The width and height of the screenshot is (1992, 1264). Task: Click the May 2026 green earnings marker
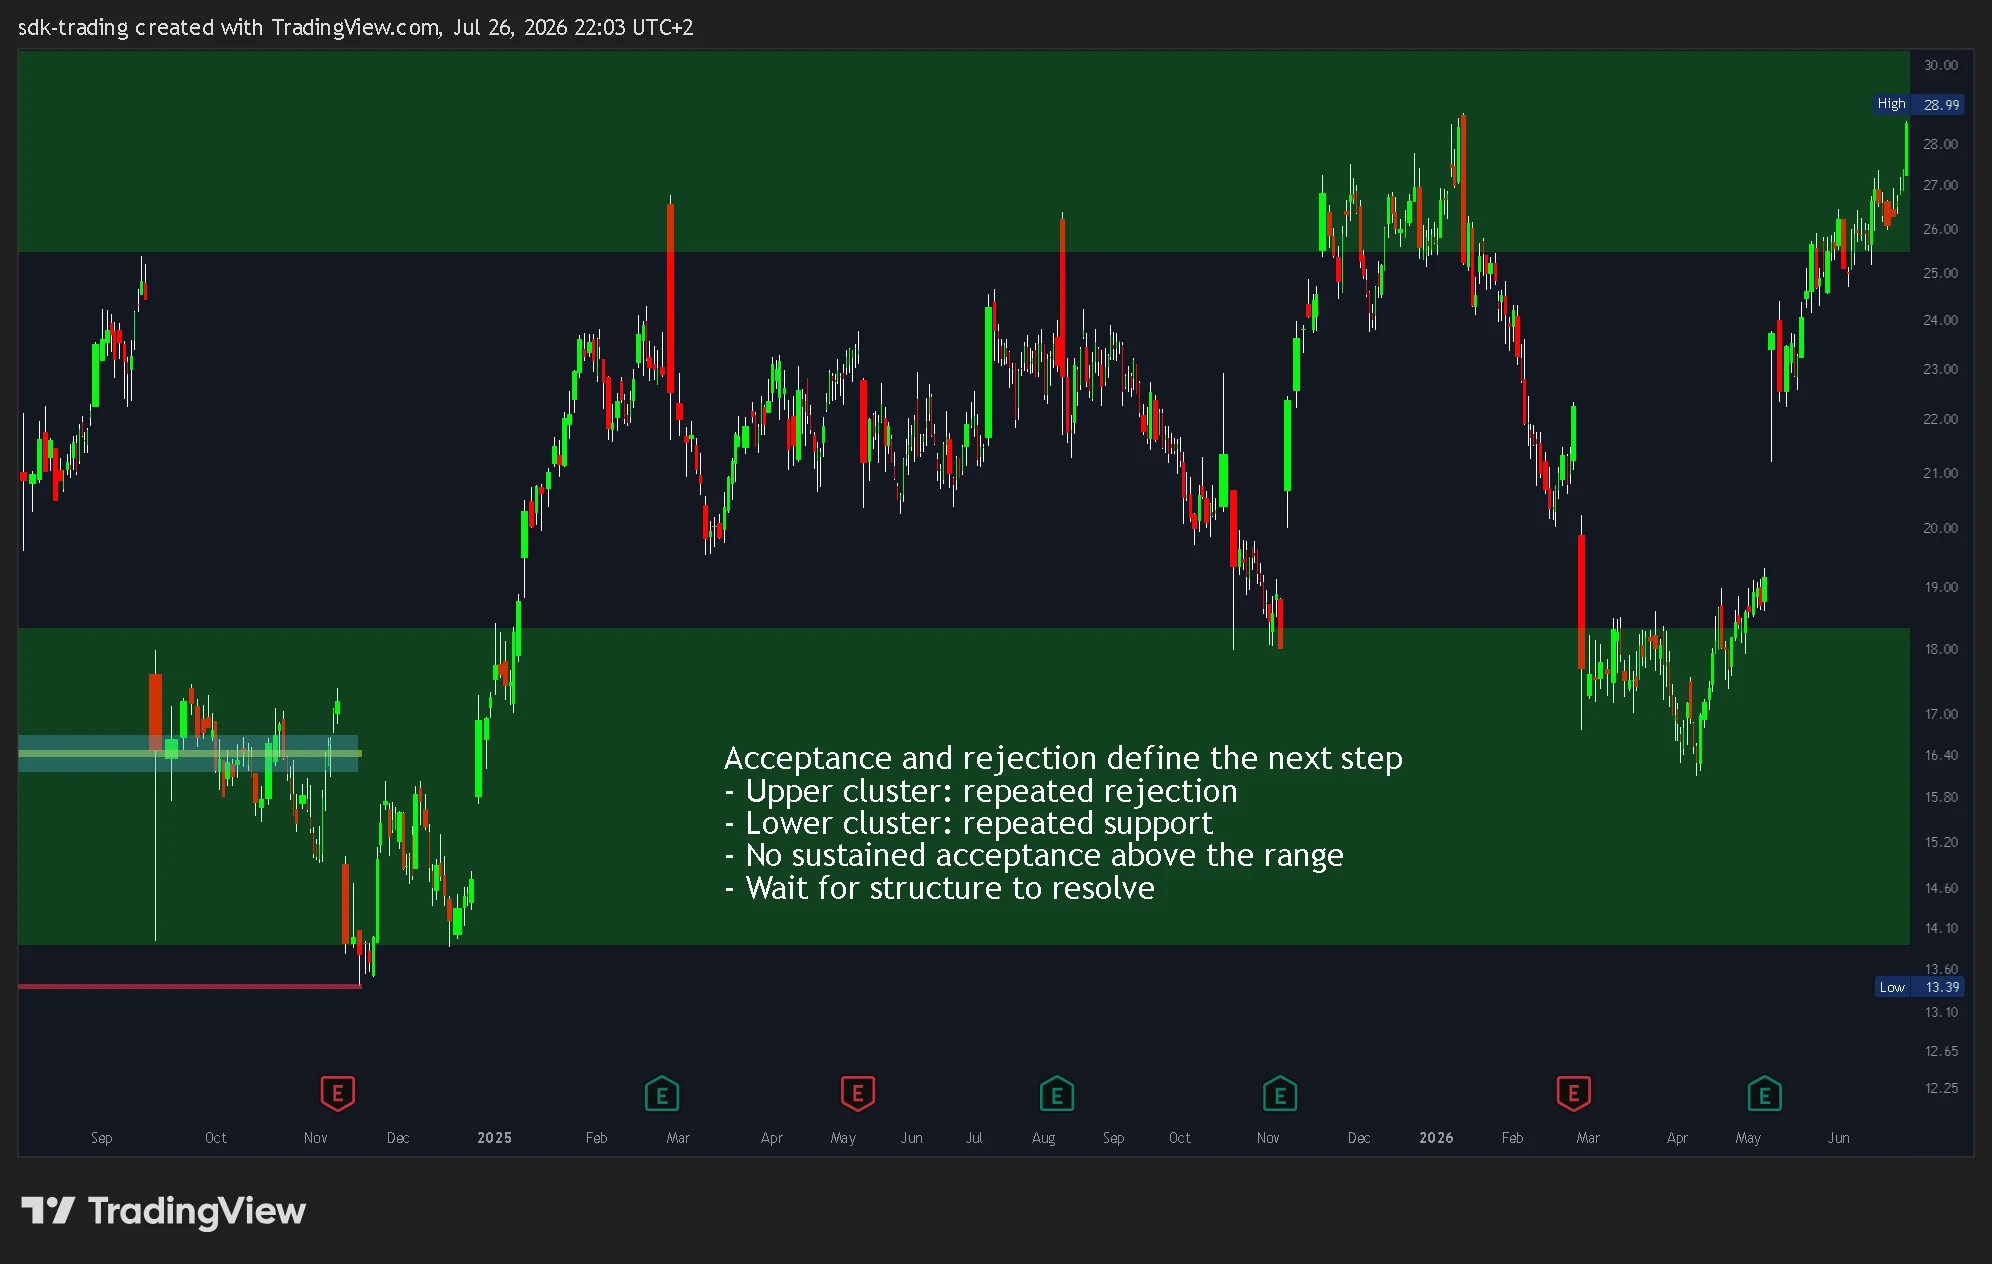[x=1765, y=1094]
